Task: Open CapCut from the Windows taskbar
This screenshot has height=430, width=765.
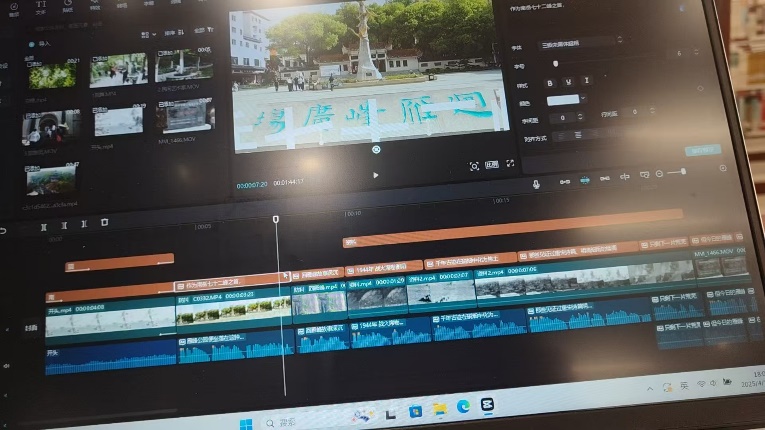Action: (488, 407)
